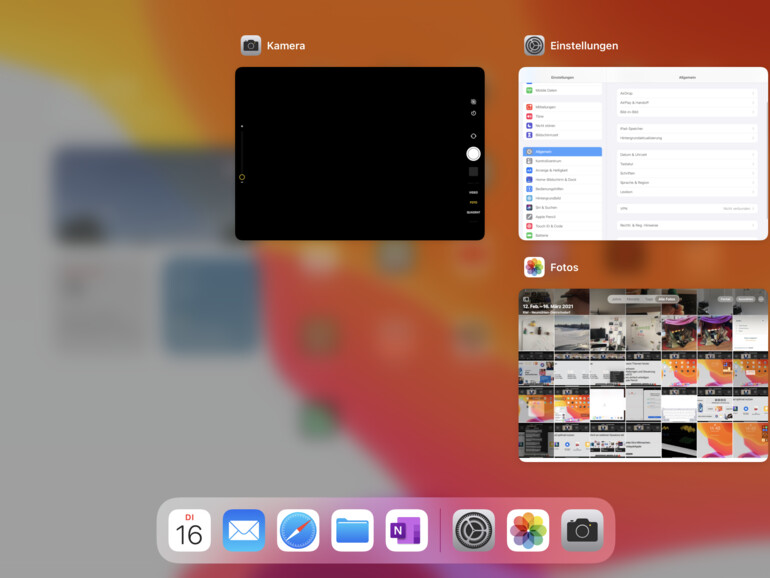770x578 pixels.
Task: Select Allgemein in the Einstellungen sidebar
Action: (562, 152)
